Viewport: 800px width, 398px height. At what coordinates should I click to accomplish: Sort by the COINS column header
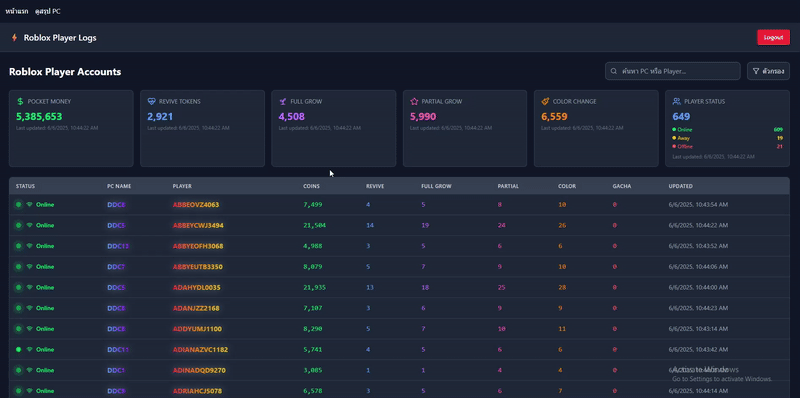[x=312, y=186]
